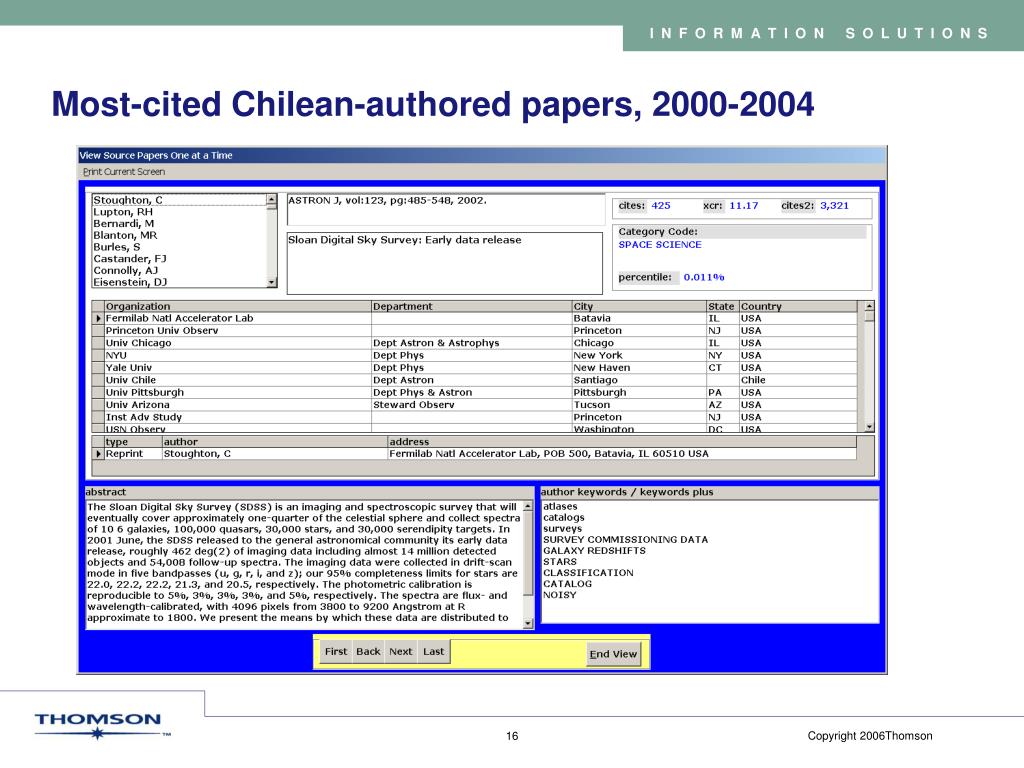Click the Reprint type cell
1024x768 pixels.
click(x=133, y=454)
